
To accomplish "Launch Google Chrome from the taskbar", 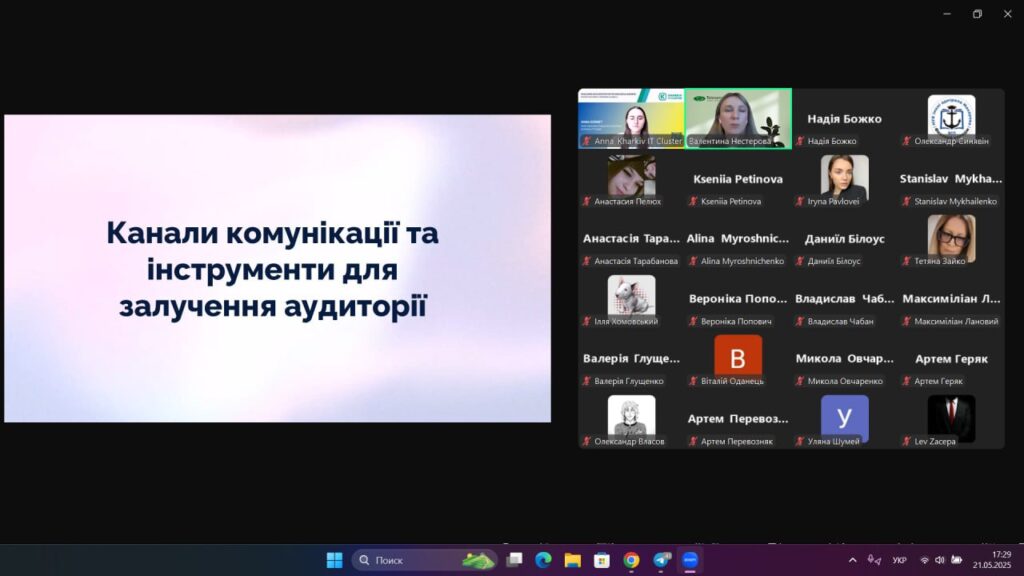I will [x=631, y=560].
